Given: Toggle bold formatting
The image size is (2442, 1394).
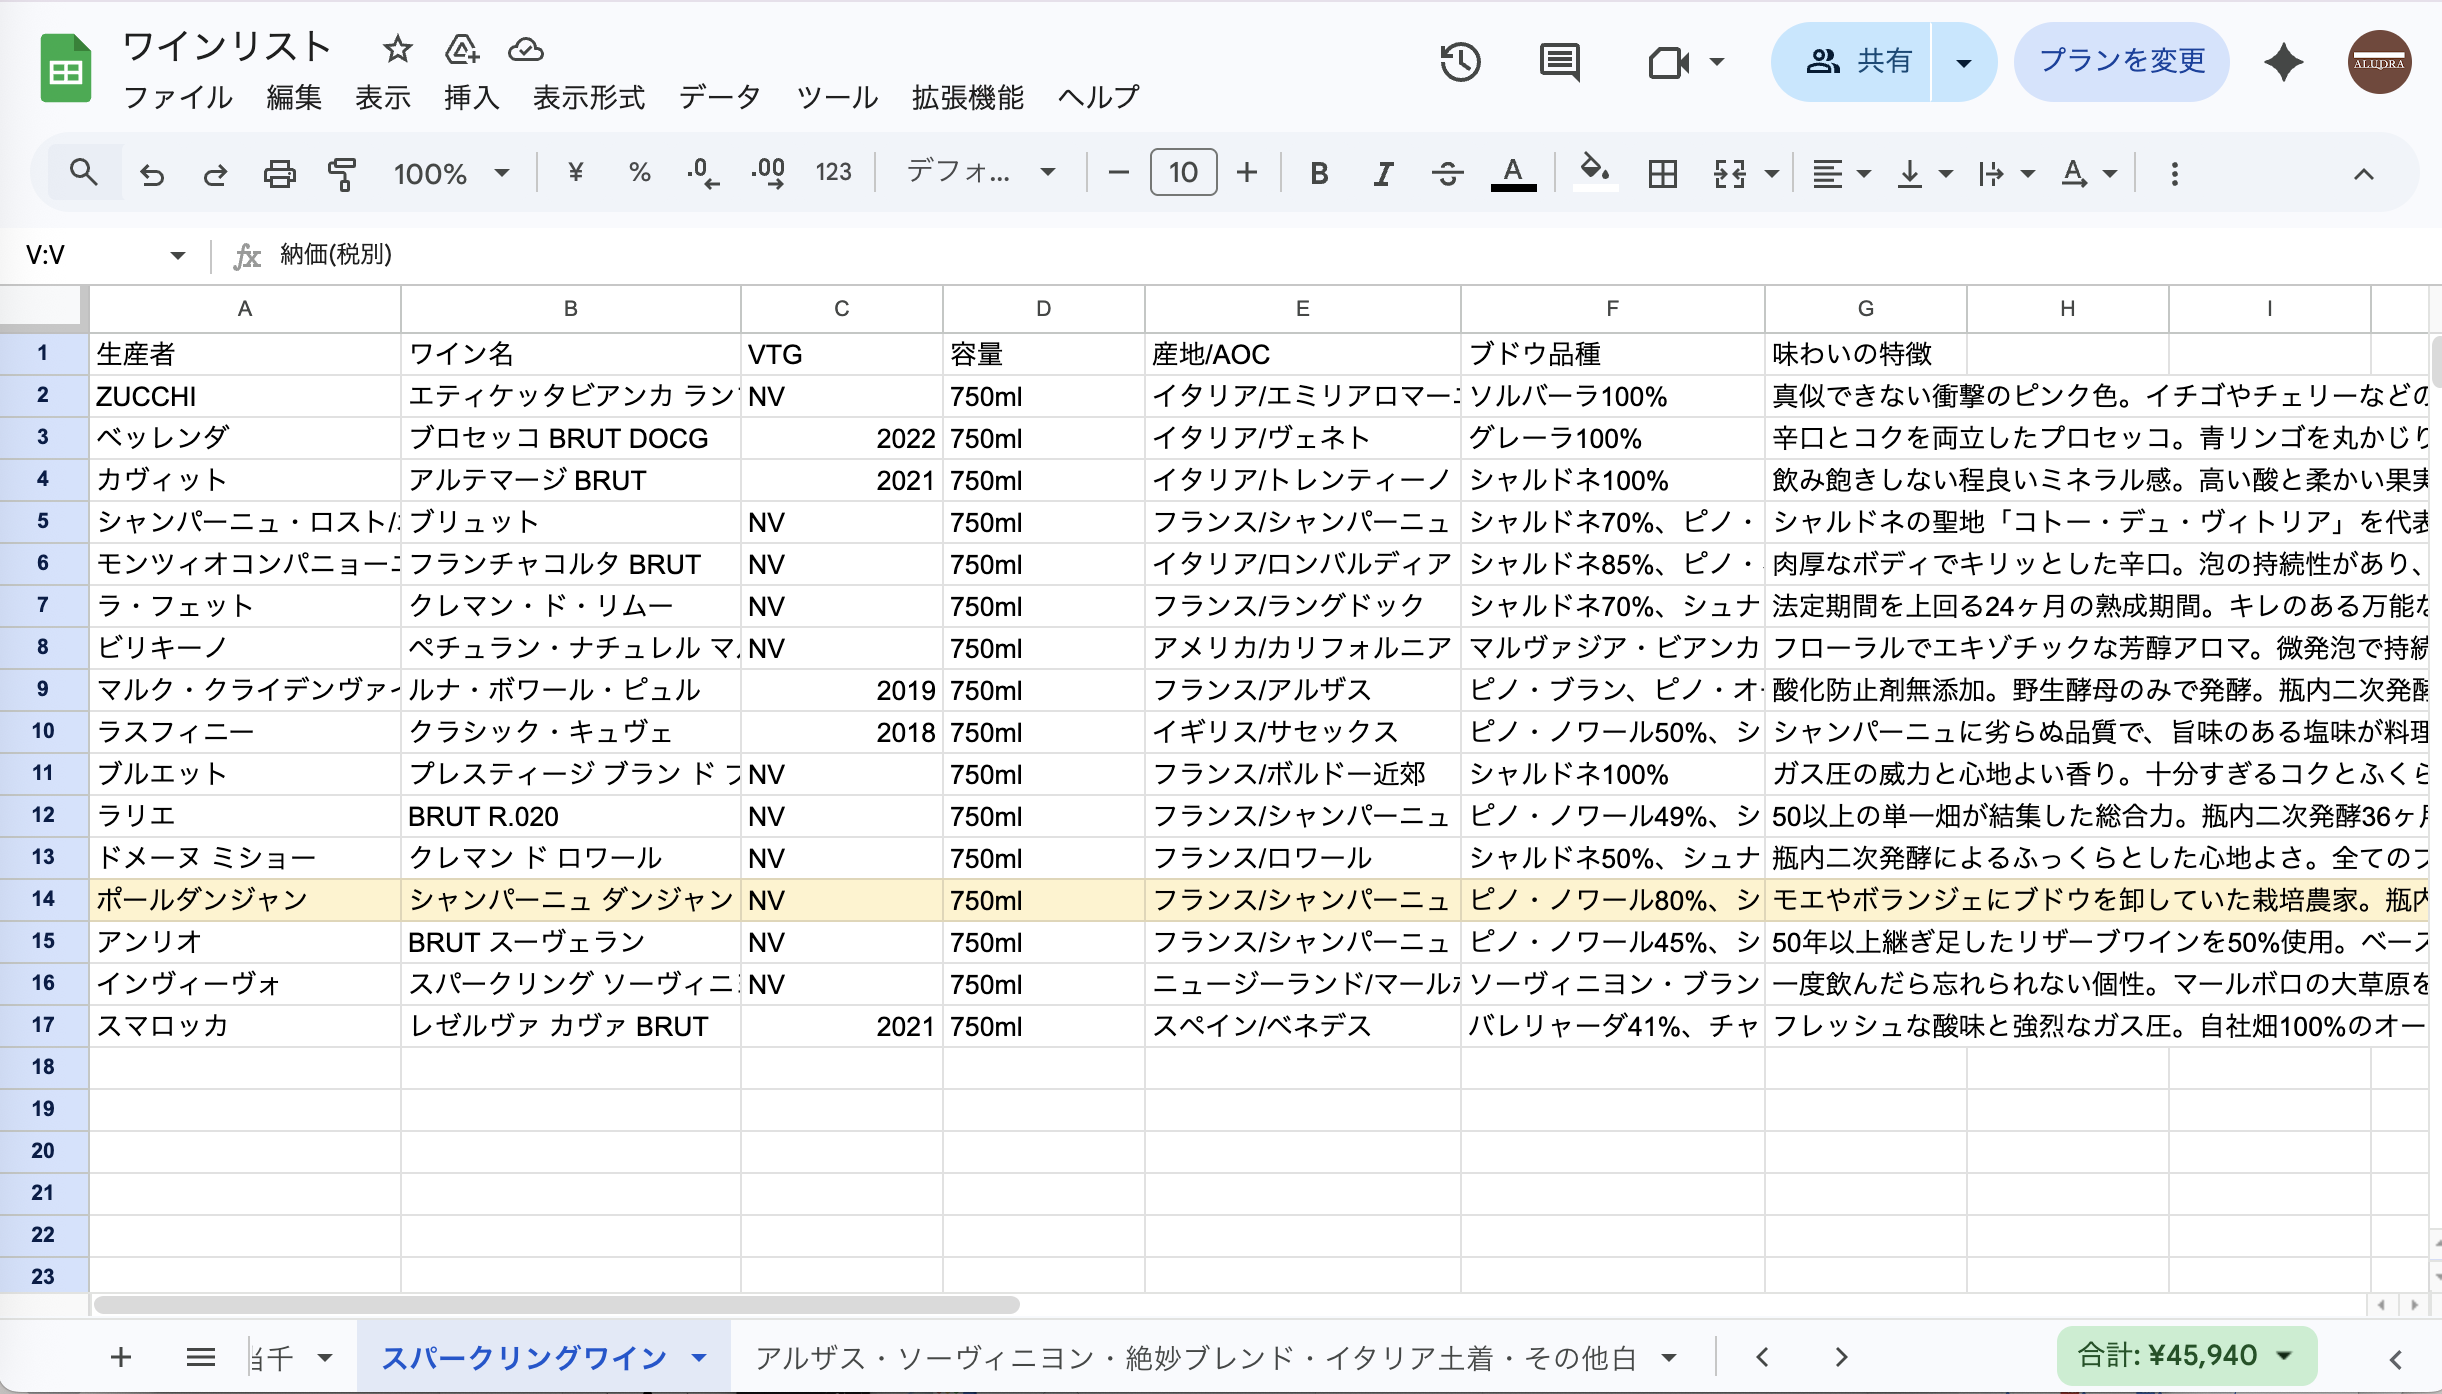Looking at the screenshot, I should [x=1319, y=174].
